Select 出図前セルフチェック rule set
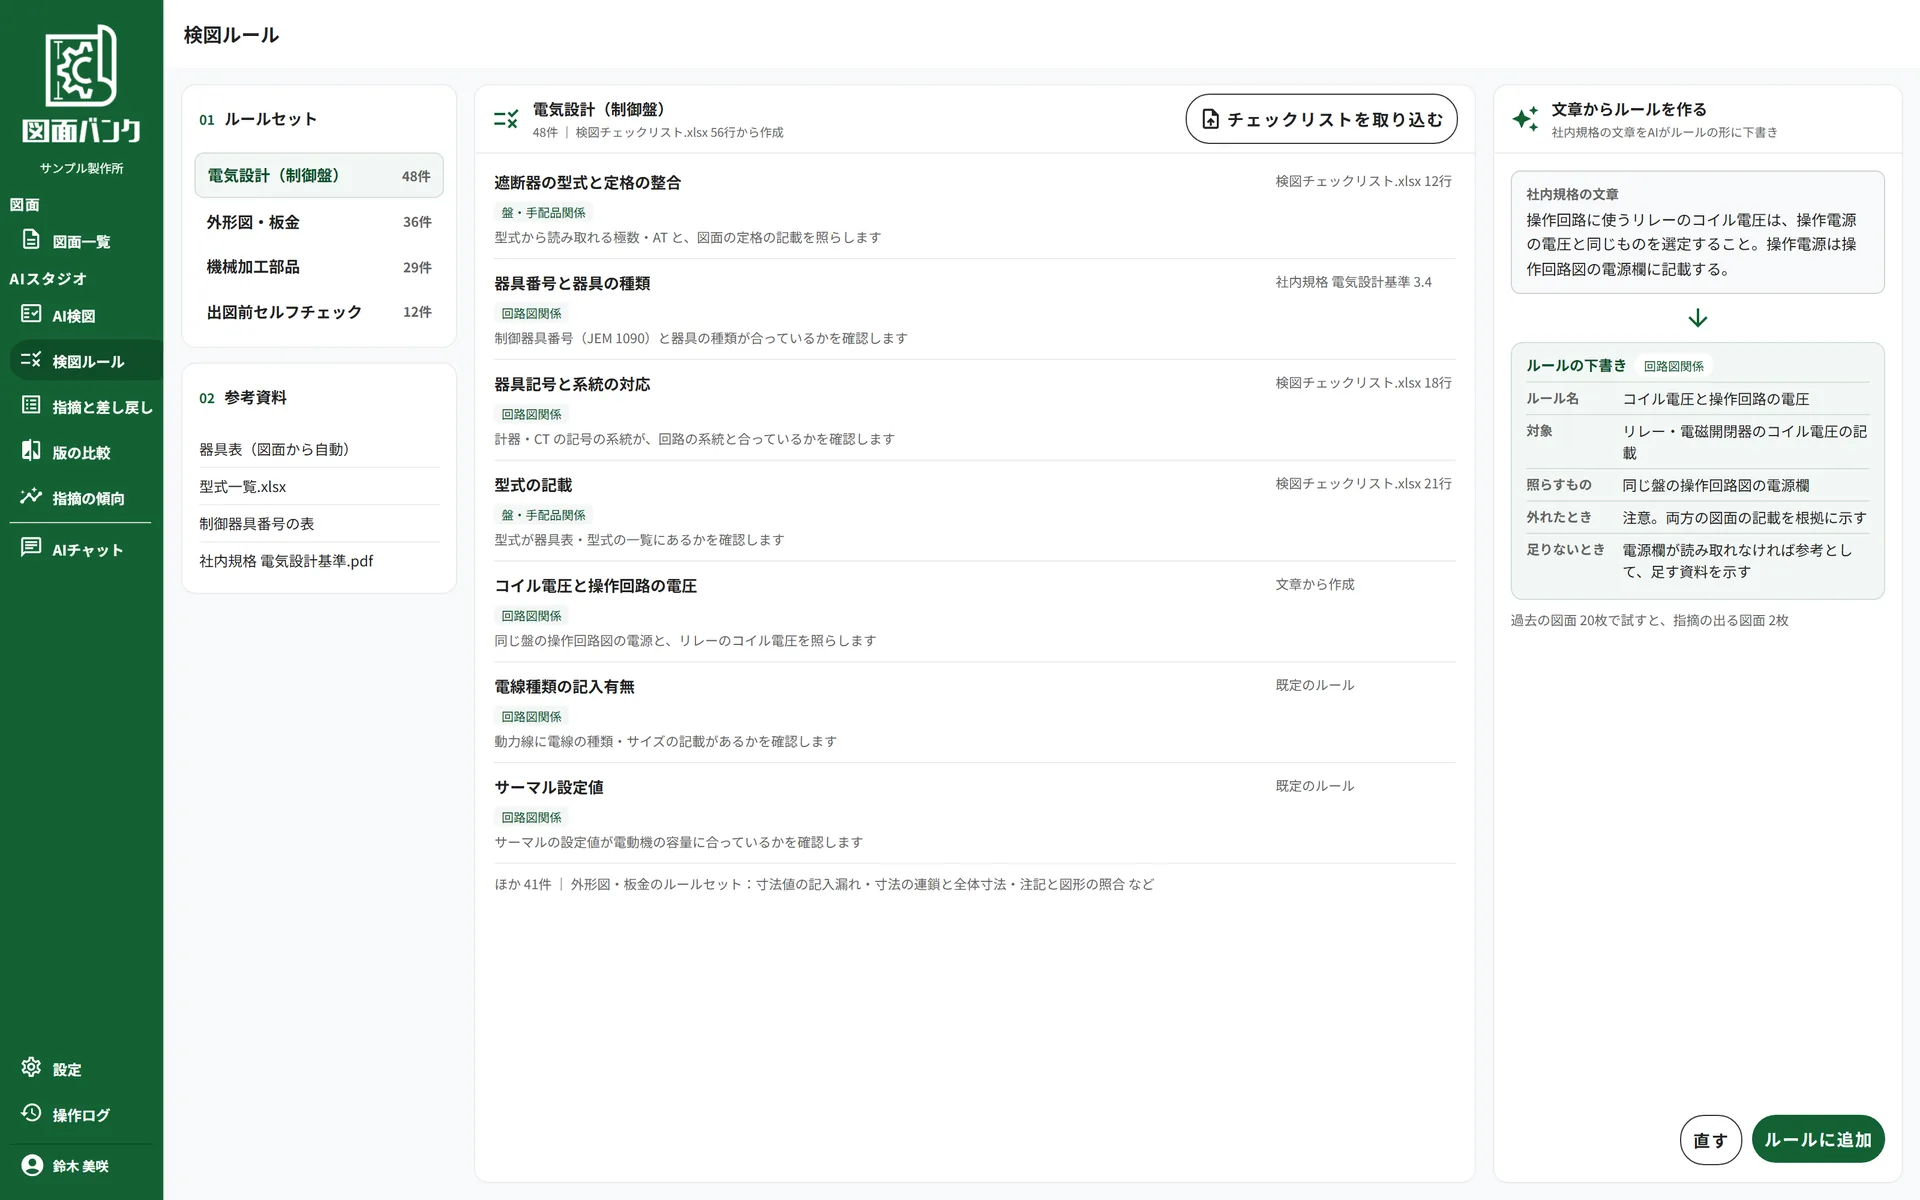The image size is (1920, 1200). click(319, 312)
